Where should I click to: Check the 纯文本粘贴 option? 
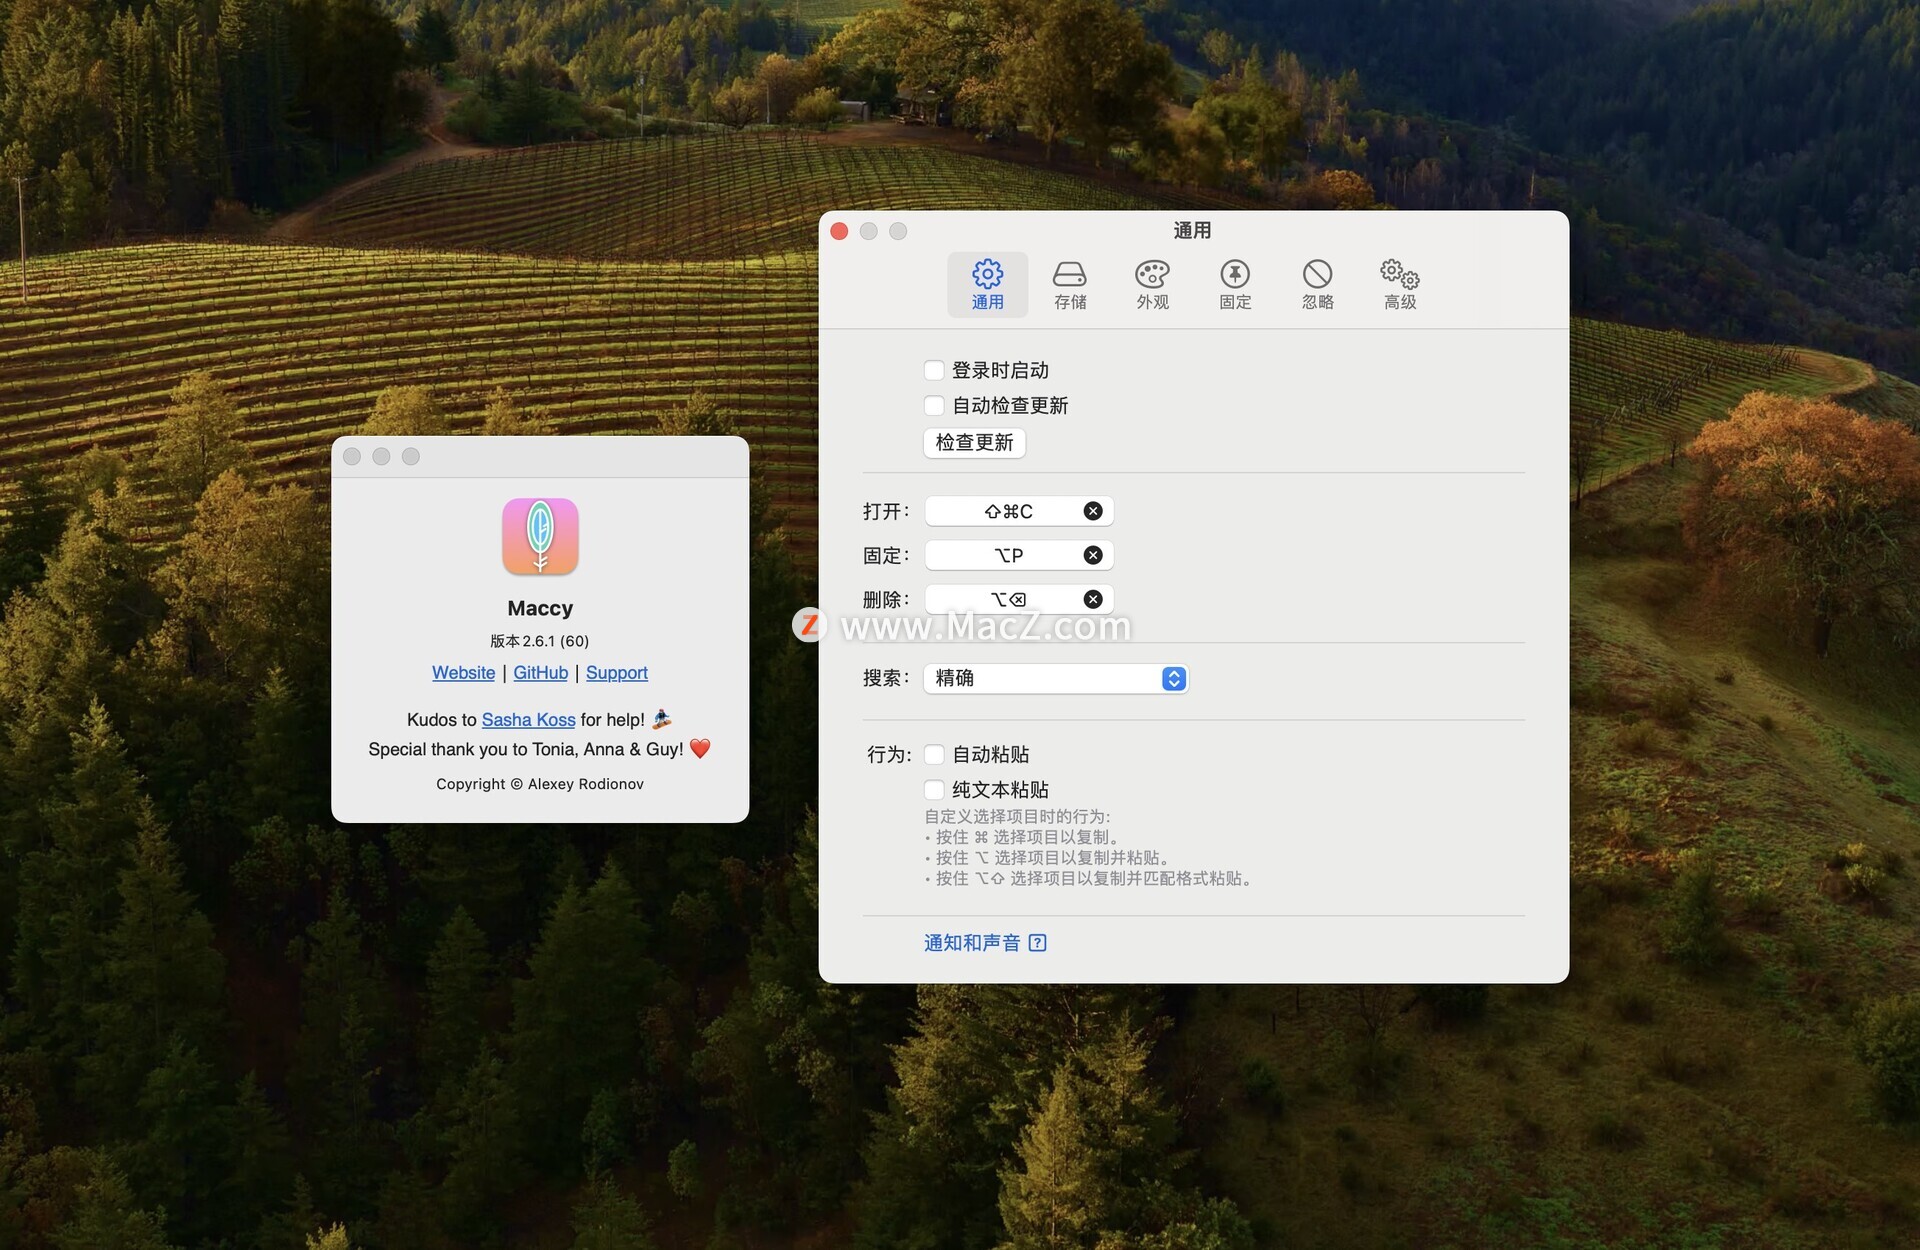[934, 789]
